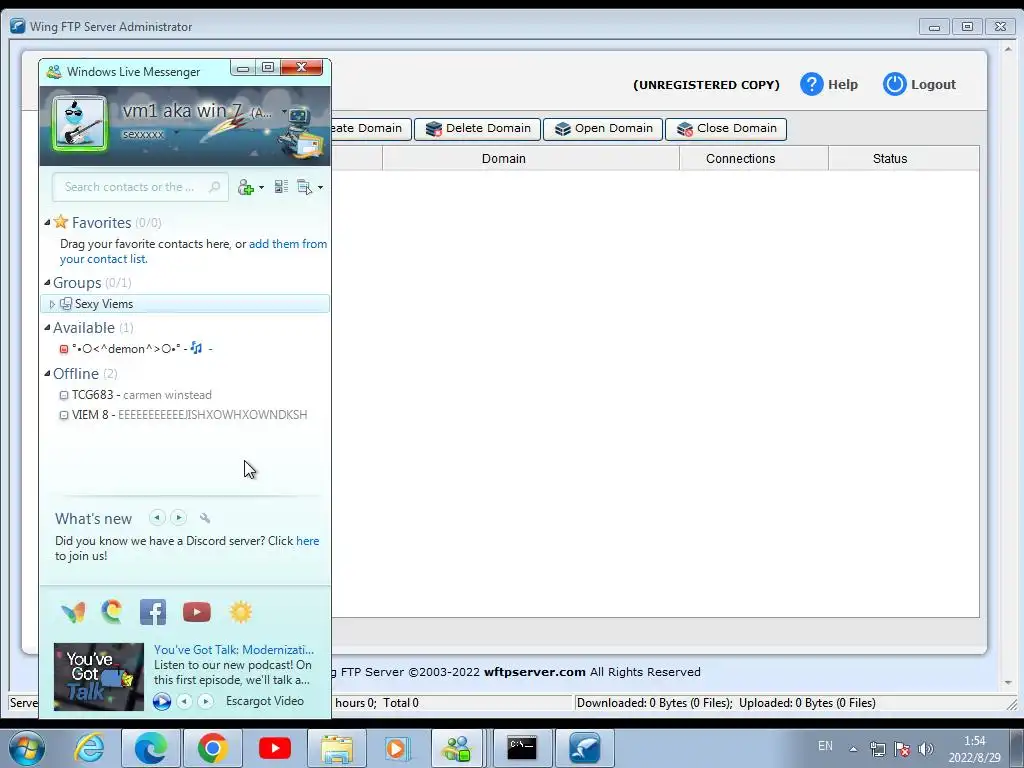Screen dimensions: 1024x768
Task: Show hidden tray icons arrow
Action: (x=853, y=749)
